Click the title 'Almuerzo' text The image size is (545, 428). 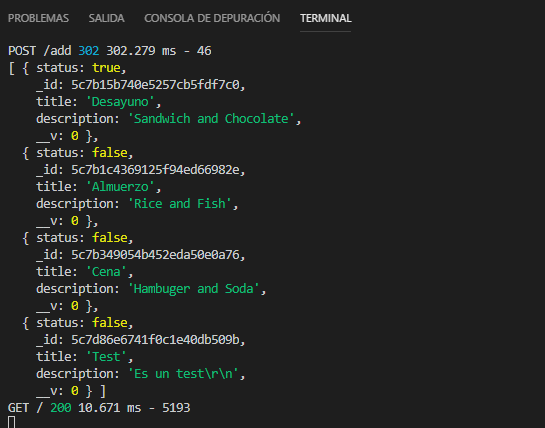120,187
